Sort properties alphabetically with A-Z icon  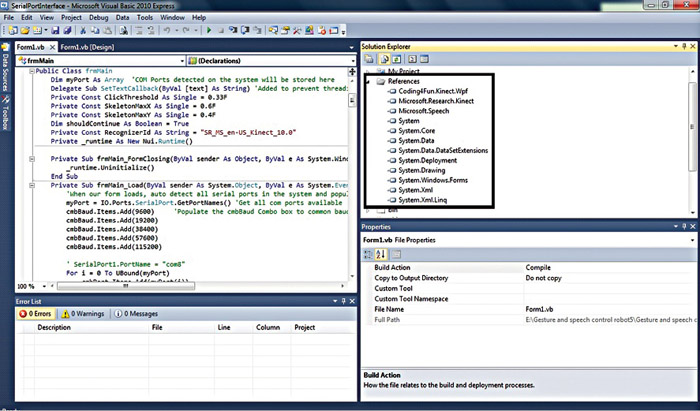(x=380, y=254)
